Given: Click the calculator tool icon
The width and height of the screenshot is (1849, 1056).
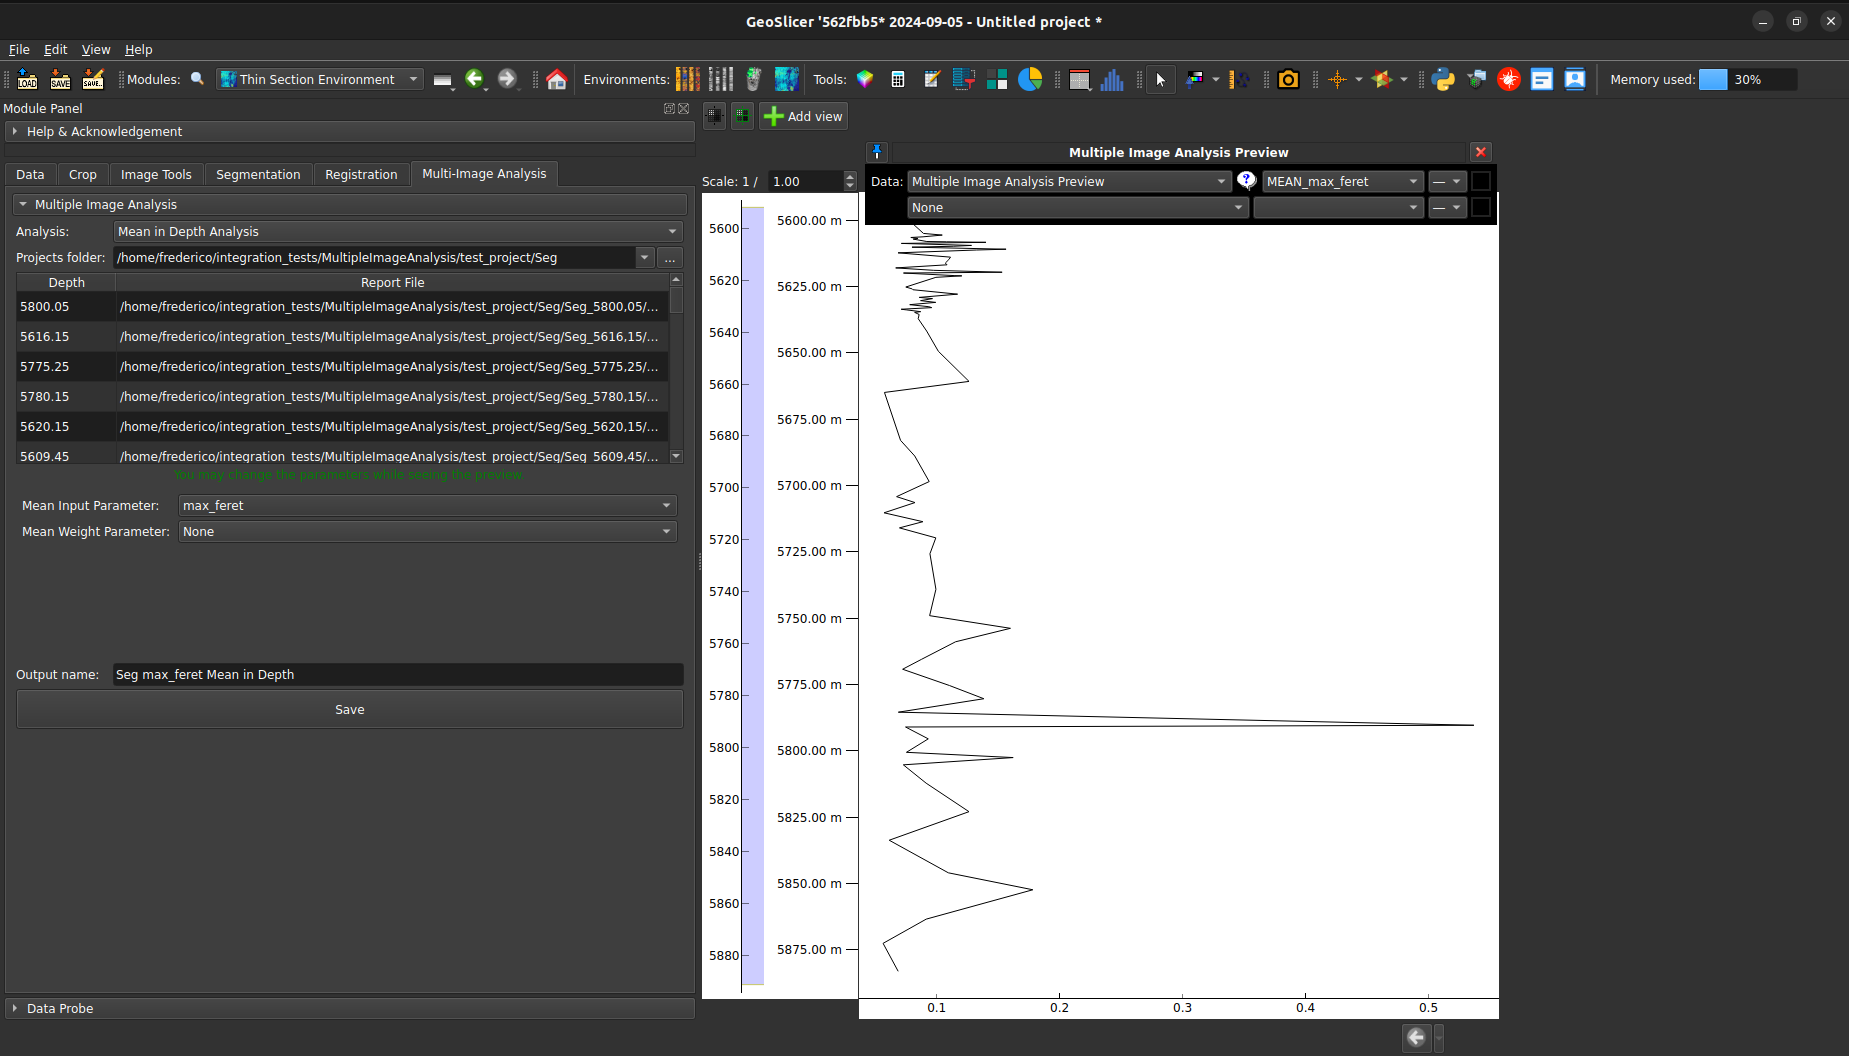Looking at the screenshot, I should (898, 80).
